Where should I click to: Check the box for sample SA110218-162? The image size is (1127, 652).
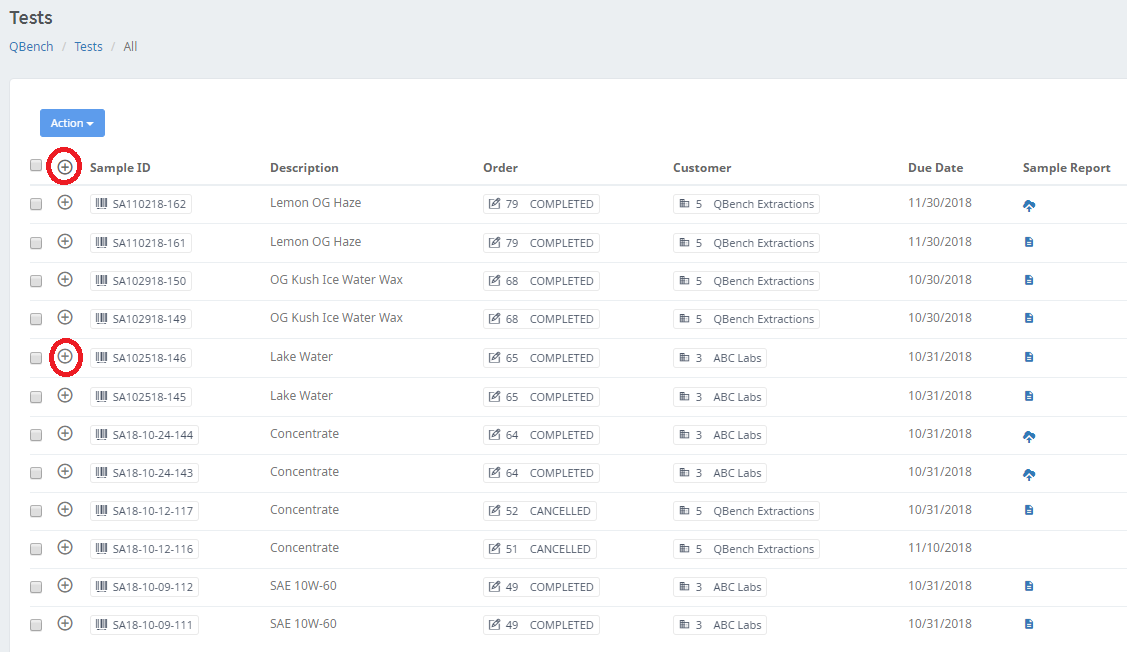point(36,204)
